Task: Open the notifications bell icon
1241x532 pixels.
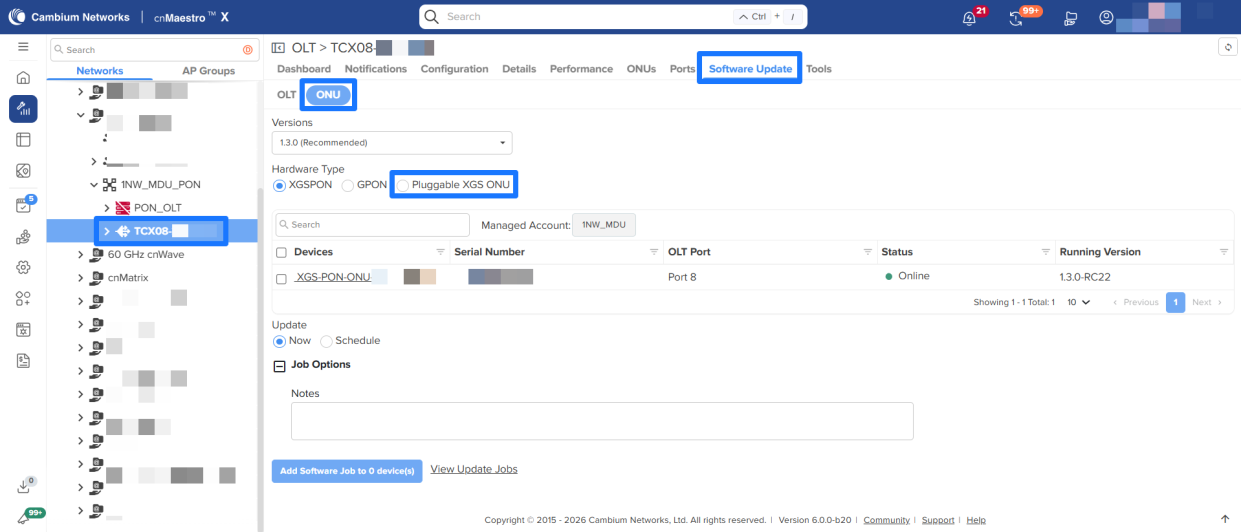Action: (969, 18)
